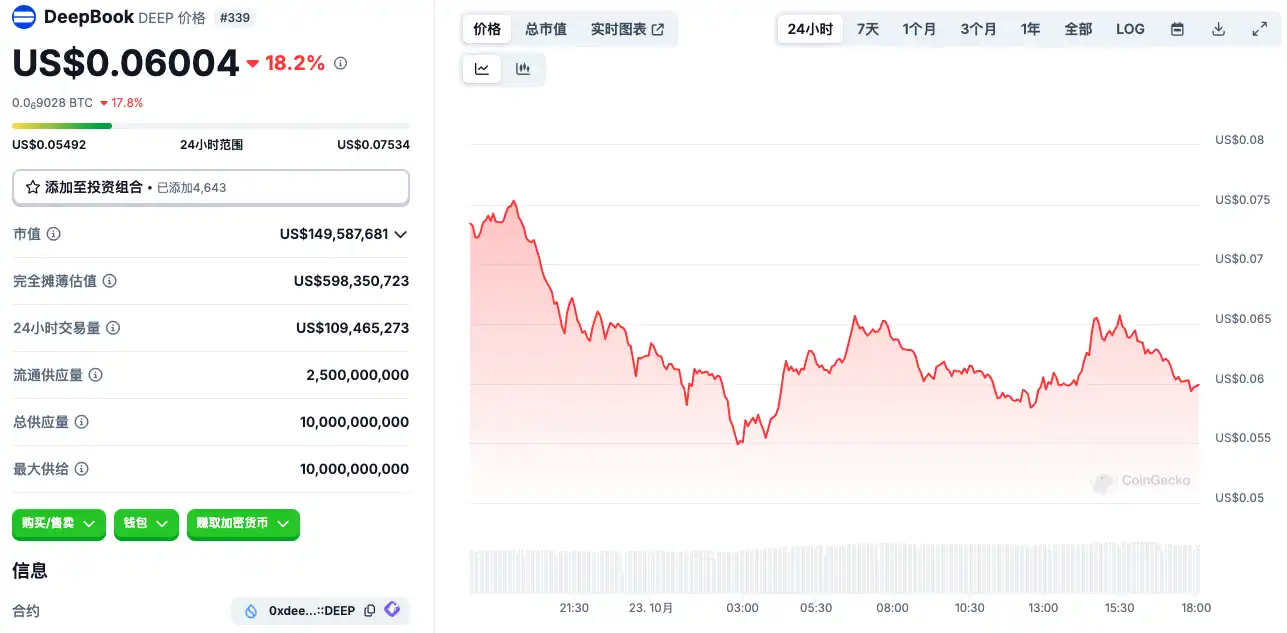Viewport: 1287px width, 633px height.
Task: Download the chart data
Action: coord(1218,29)
